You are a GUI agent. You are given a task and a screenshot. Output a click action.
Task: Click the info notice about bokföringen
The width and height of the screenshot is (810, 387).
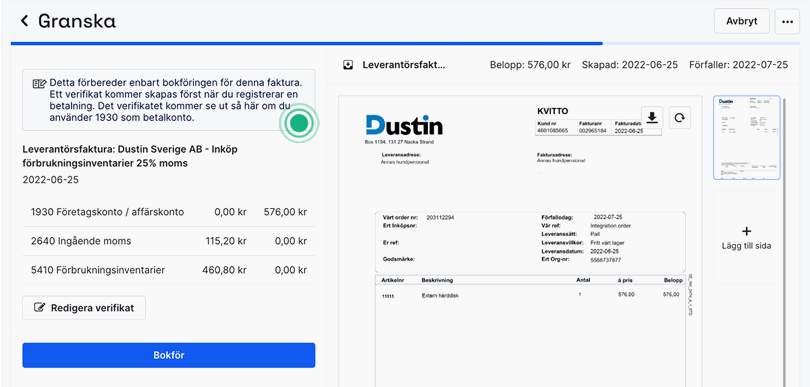[x=168, y=100]
